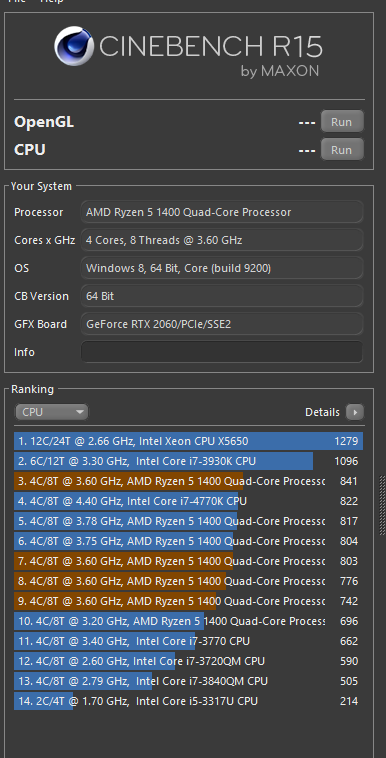Screen dimensions: 386x758
Task: Click the Cinebench sphere logo icon
Action: 74,46
